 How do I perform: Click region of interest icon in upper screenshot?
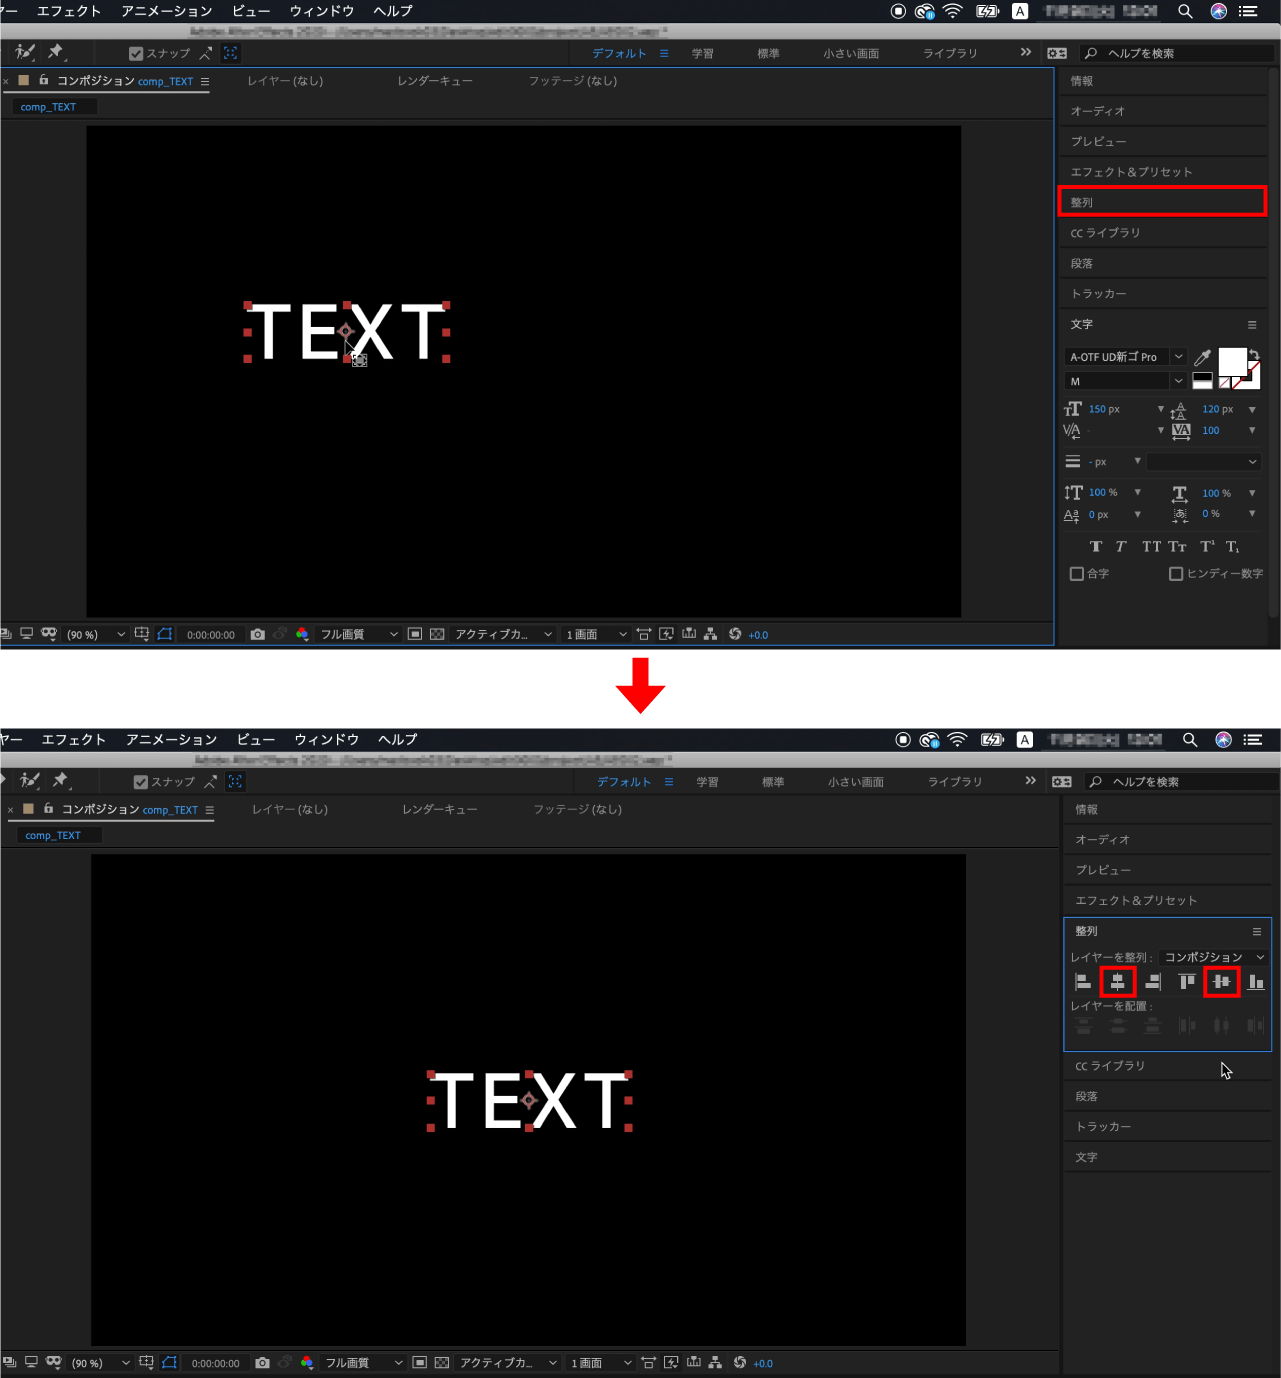(x=415, y=634)
